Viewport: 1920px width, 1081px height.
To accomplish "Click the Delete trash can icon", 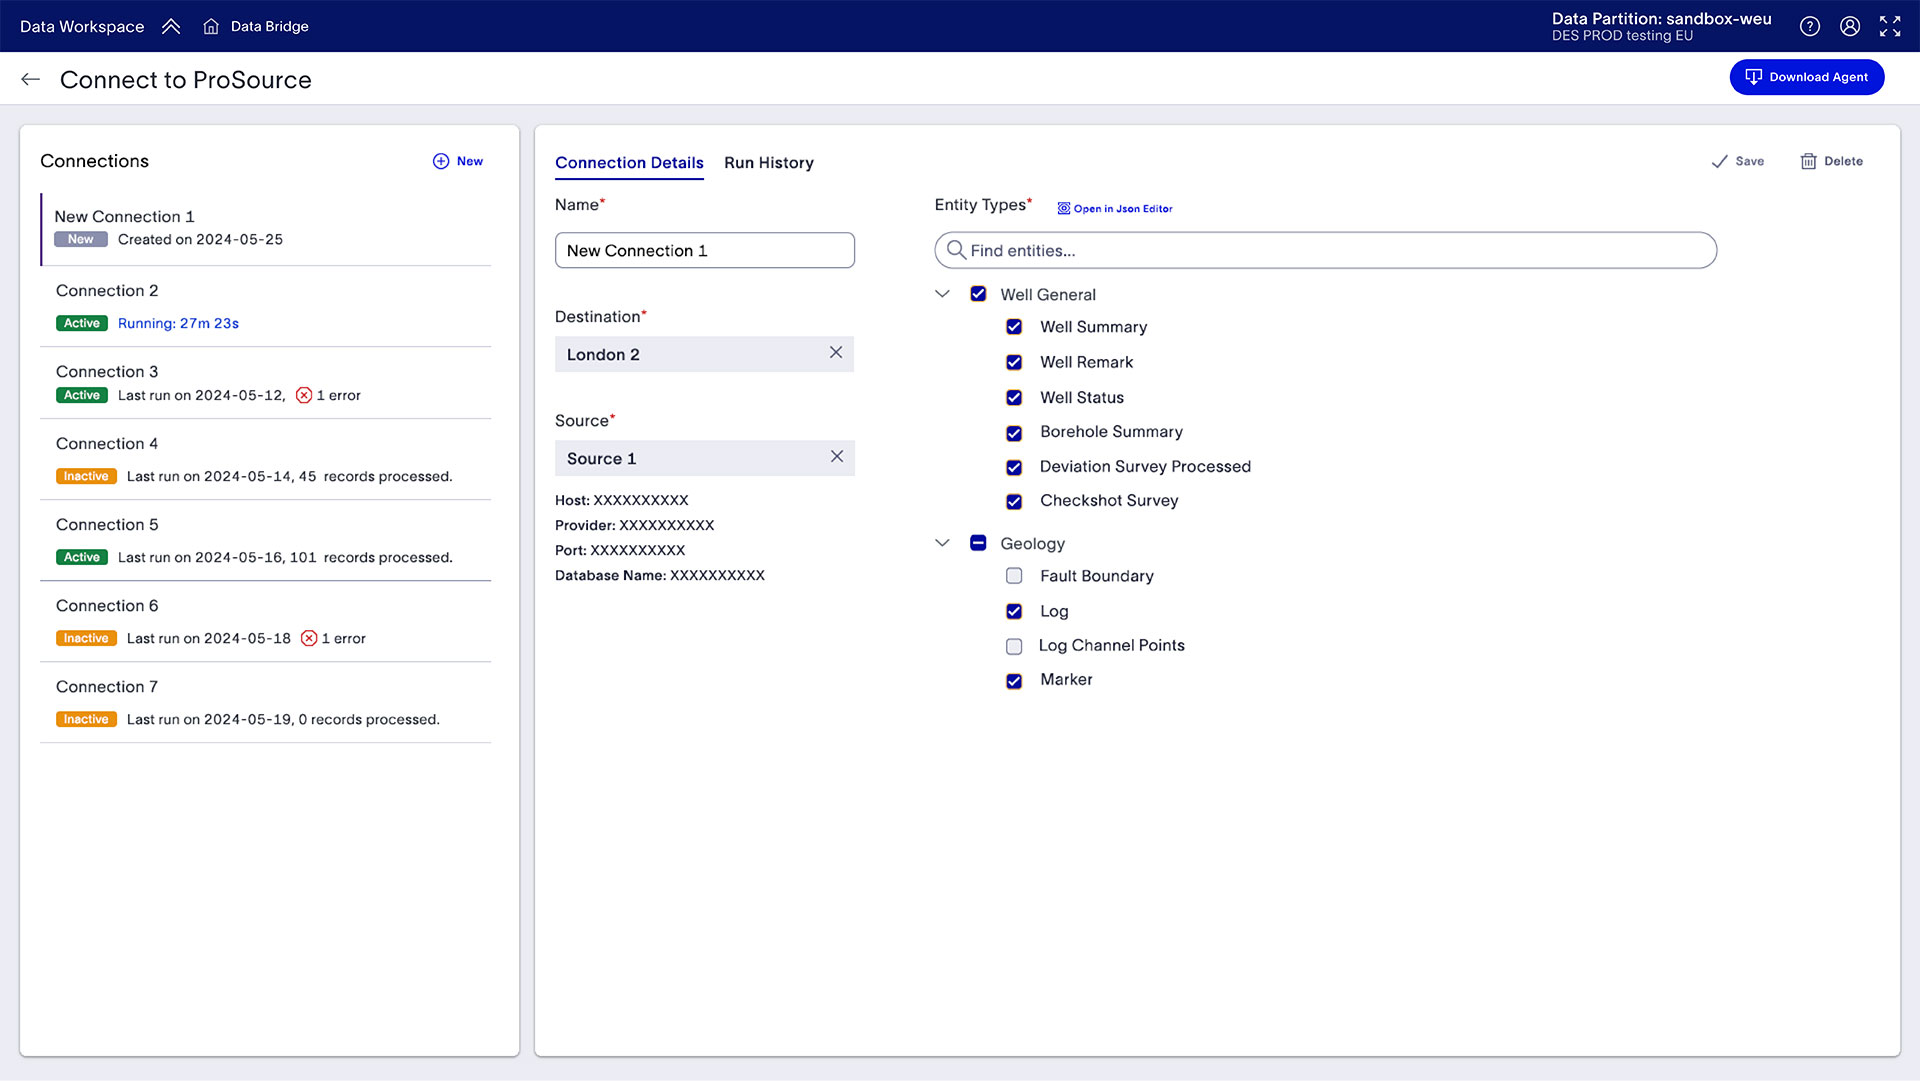I will [x=1808, y=161].
